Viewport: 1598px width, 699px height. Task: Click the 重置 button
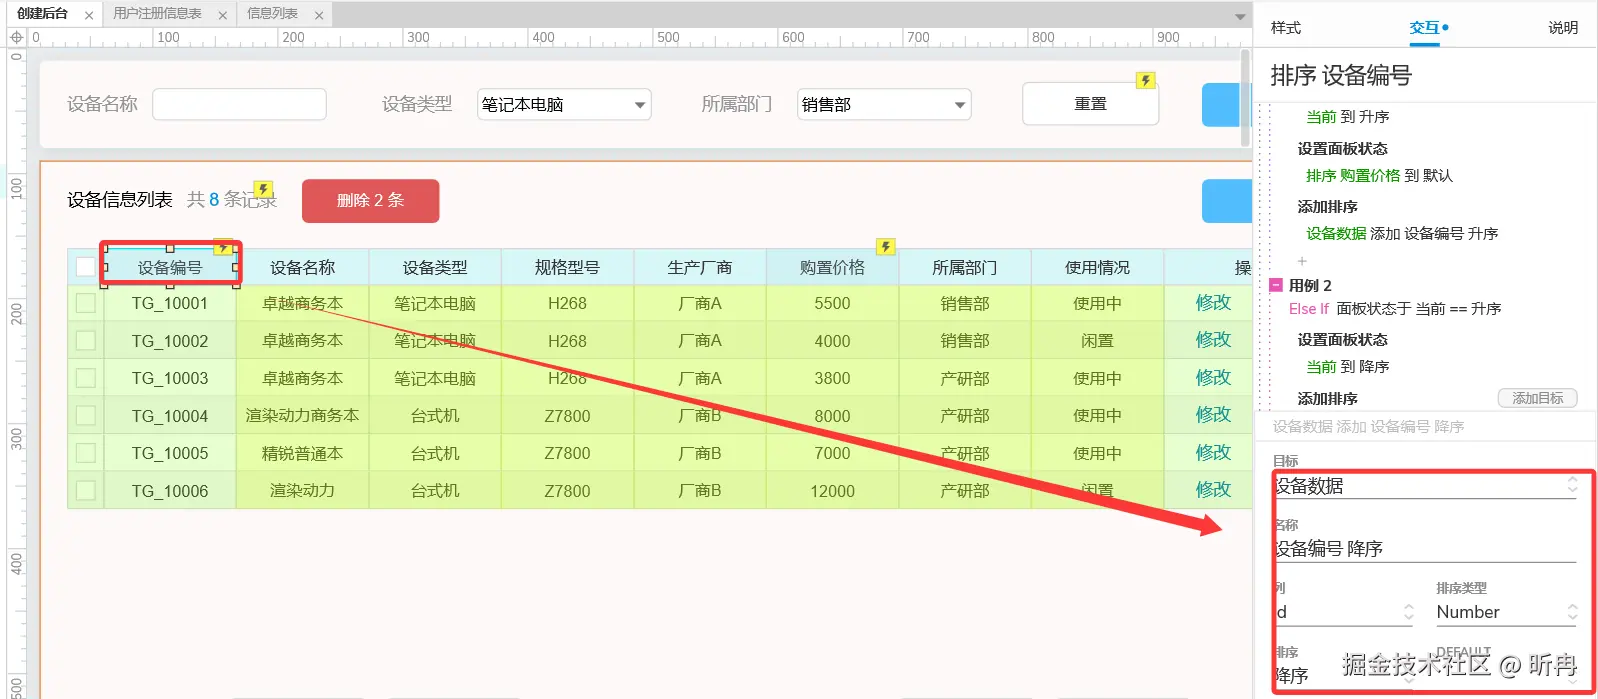coord(1090,104)
